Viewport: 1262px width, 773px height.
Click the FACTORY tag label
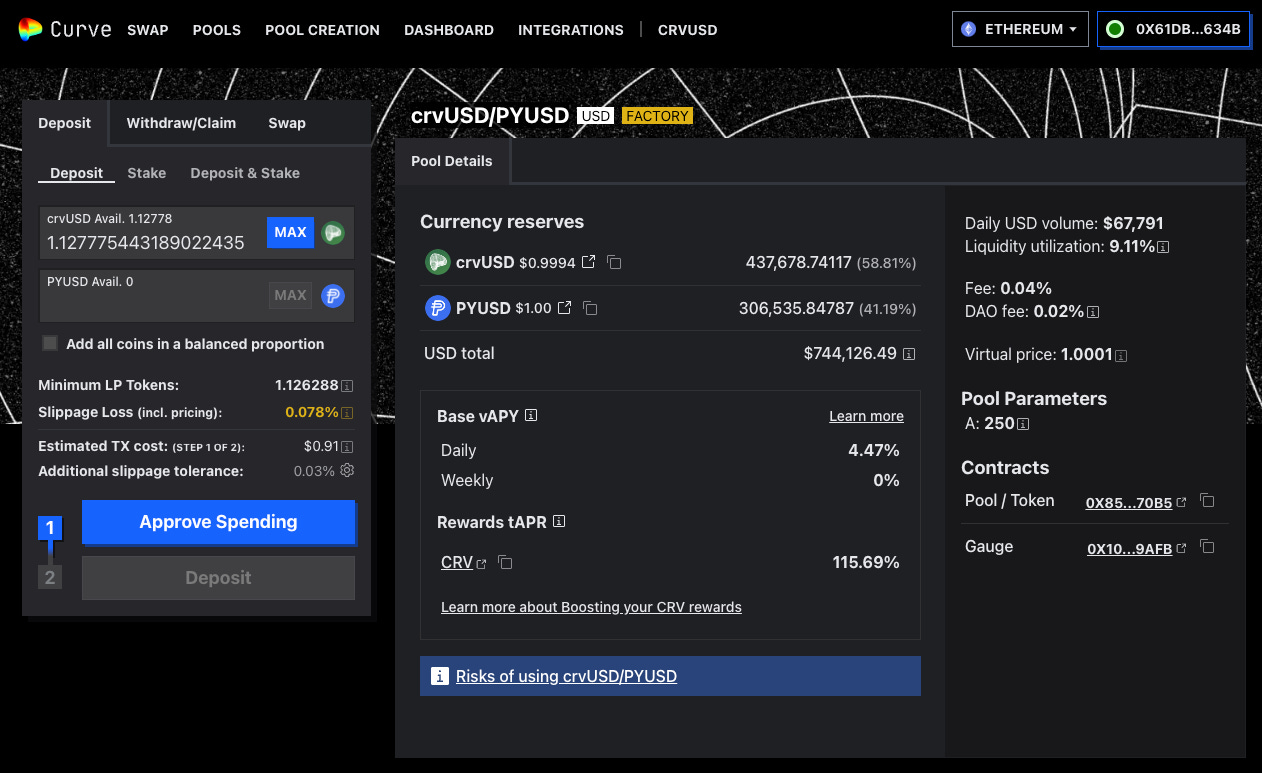[x=657, y=116]
